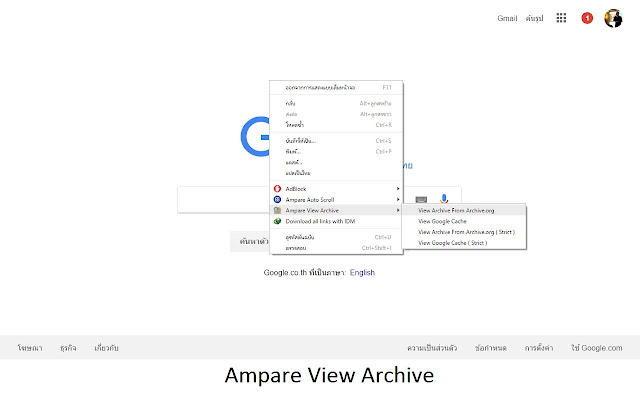
Task: Click the Ampare View Archive icon
Action: click(x=277, y=210)
